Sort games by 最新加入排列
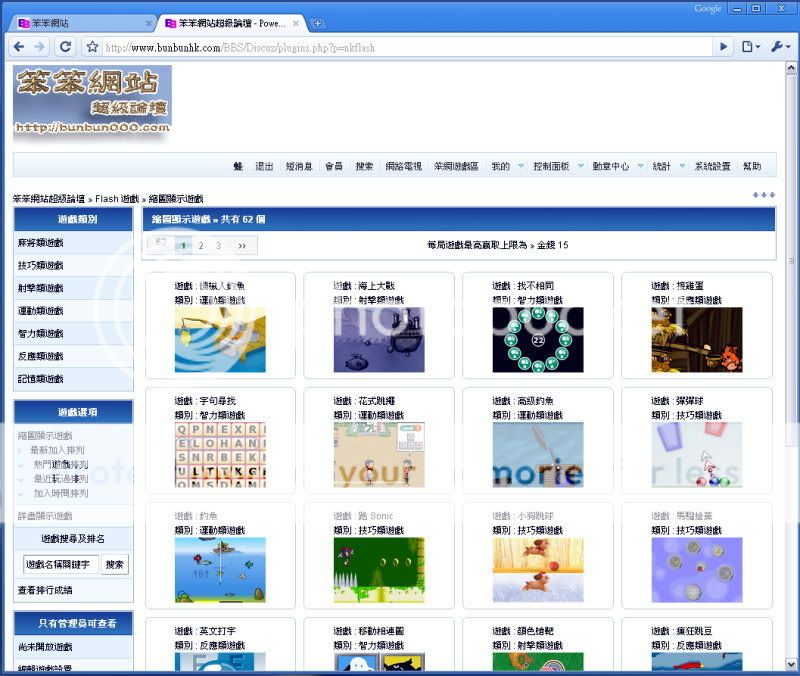 [x=57, y=450]
